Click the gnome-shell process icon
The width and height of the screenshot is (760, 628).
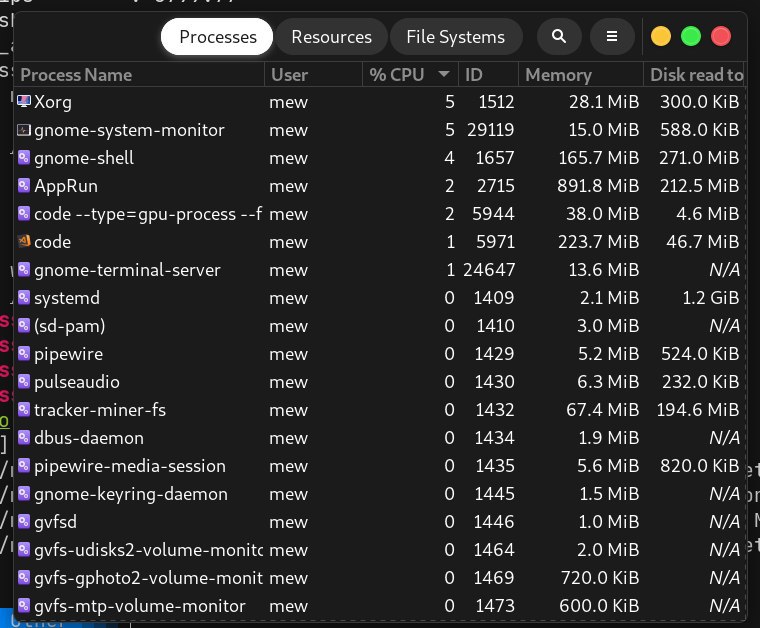[x=24, y=157]
